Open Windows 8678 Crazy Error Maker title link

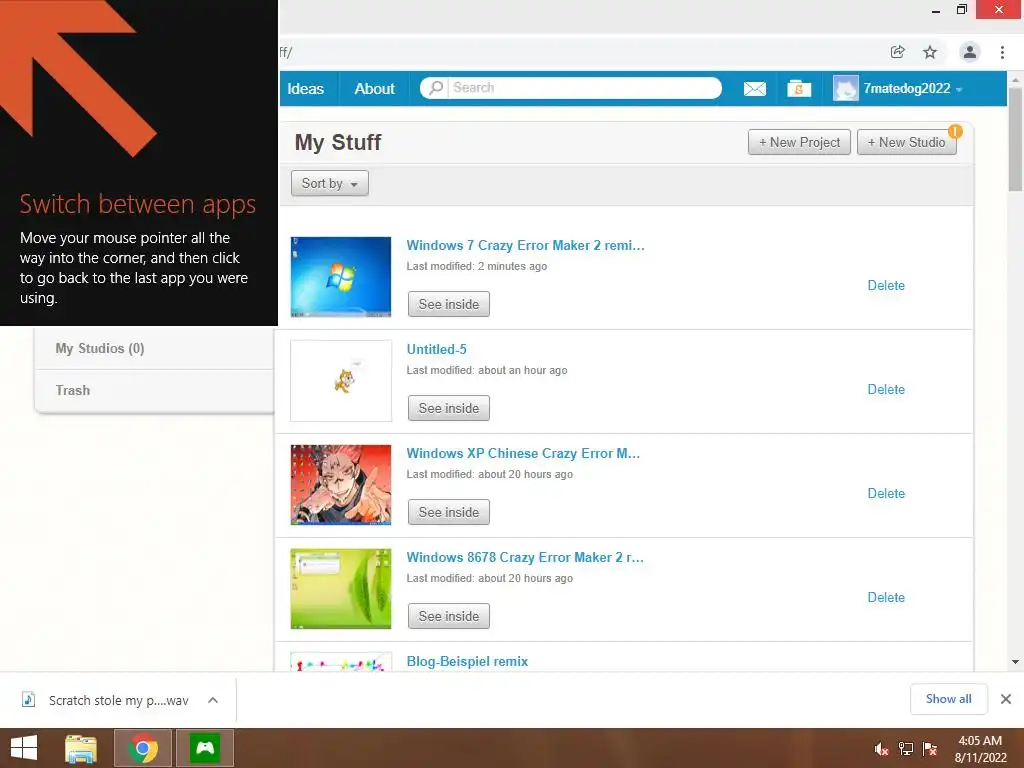coord(525,557)
